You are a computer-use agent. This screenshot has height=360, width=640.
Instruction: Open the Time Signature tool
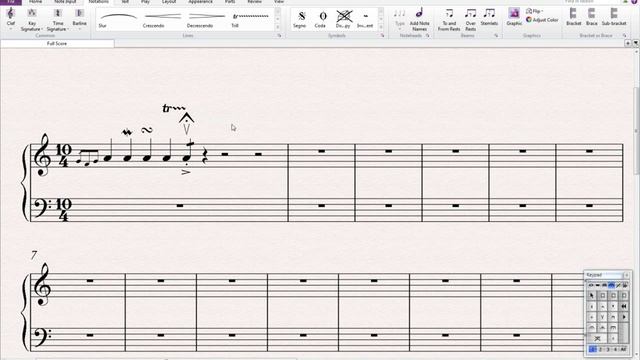[x=58, y=20]
